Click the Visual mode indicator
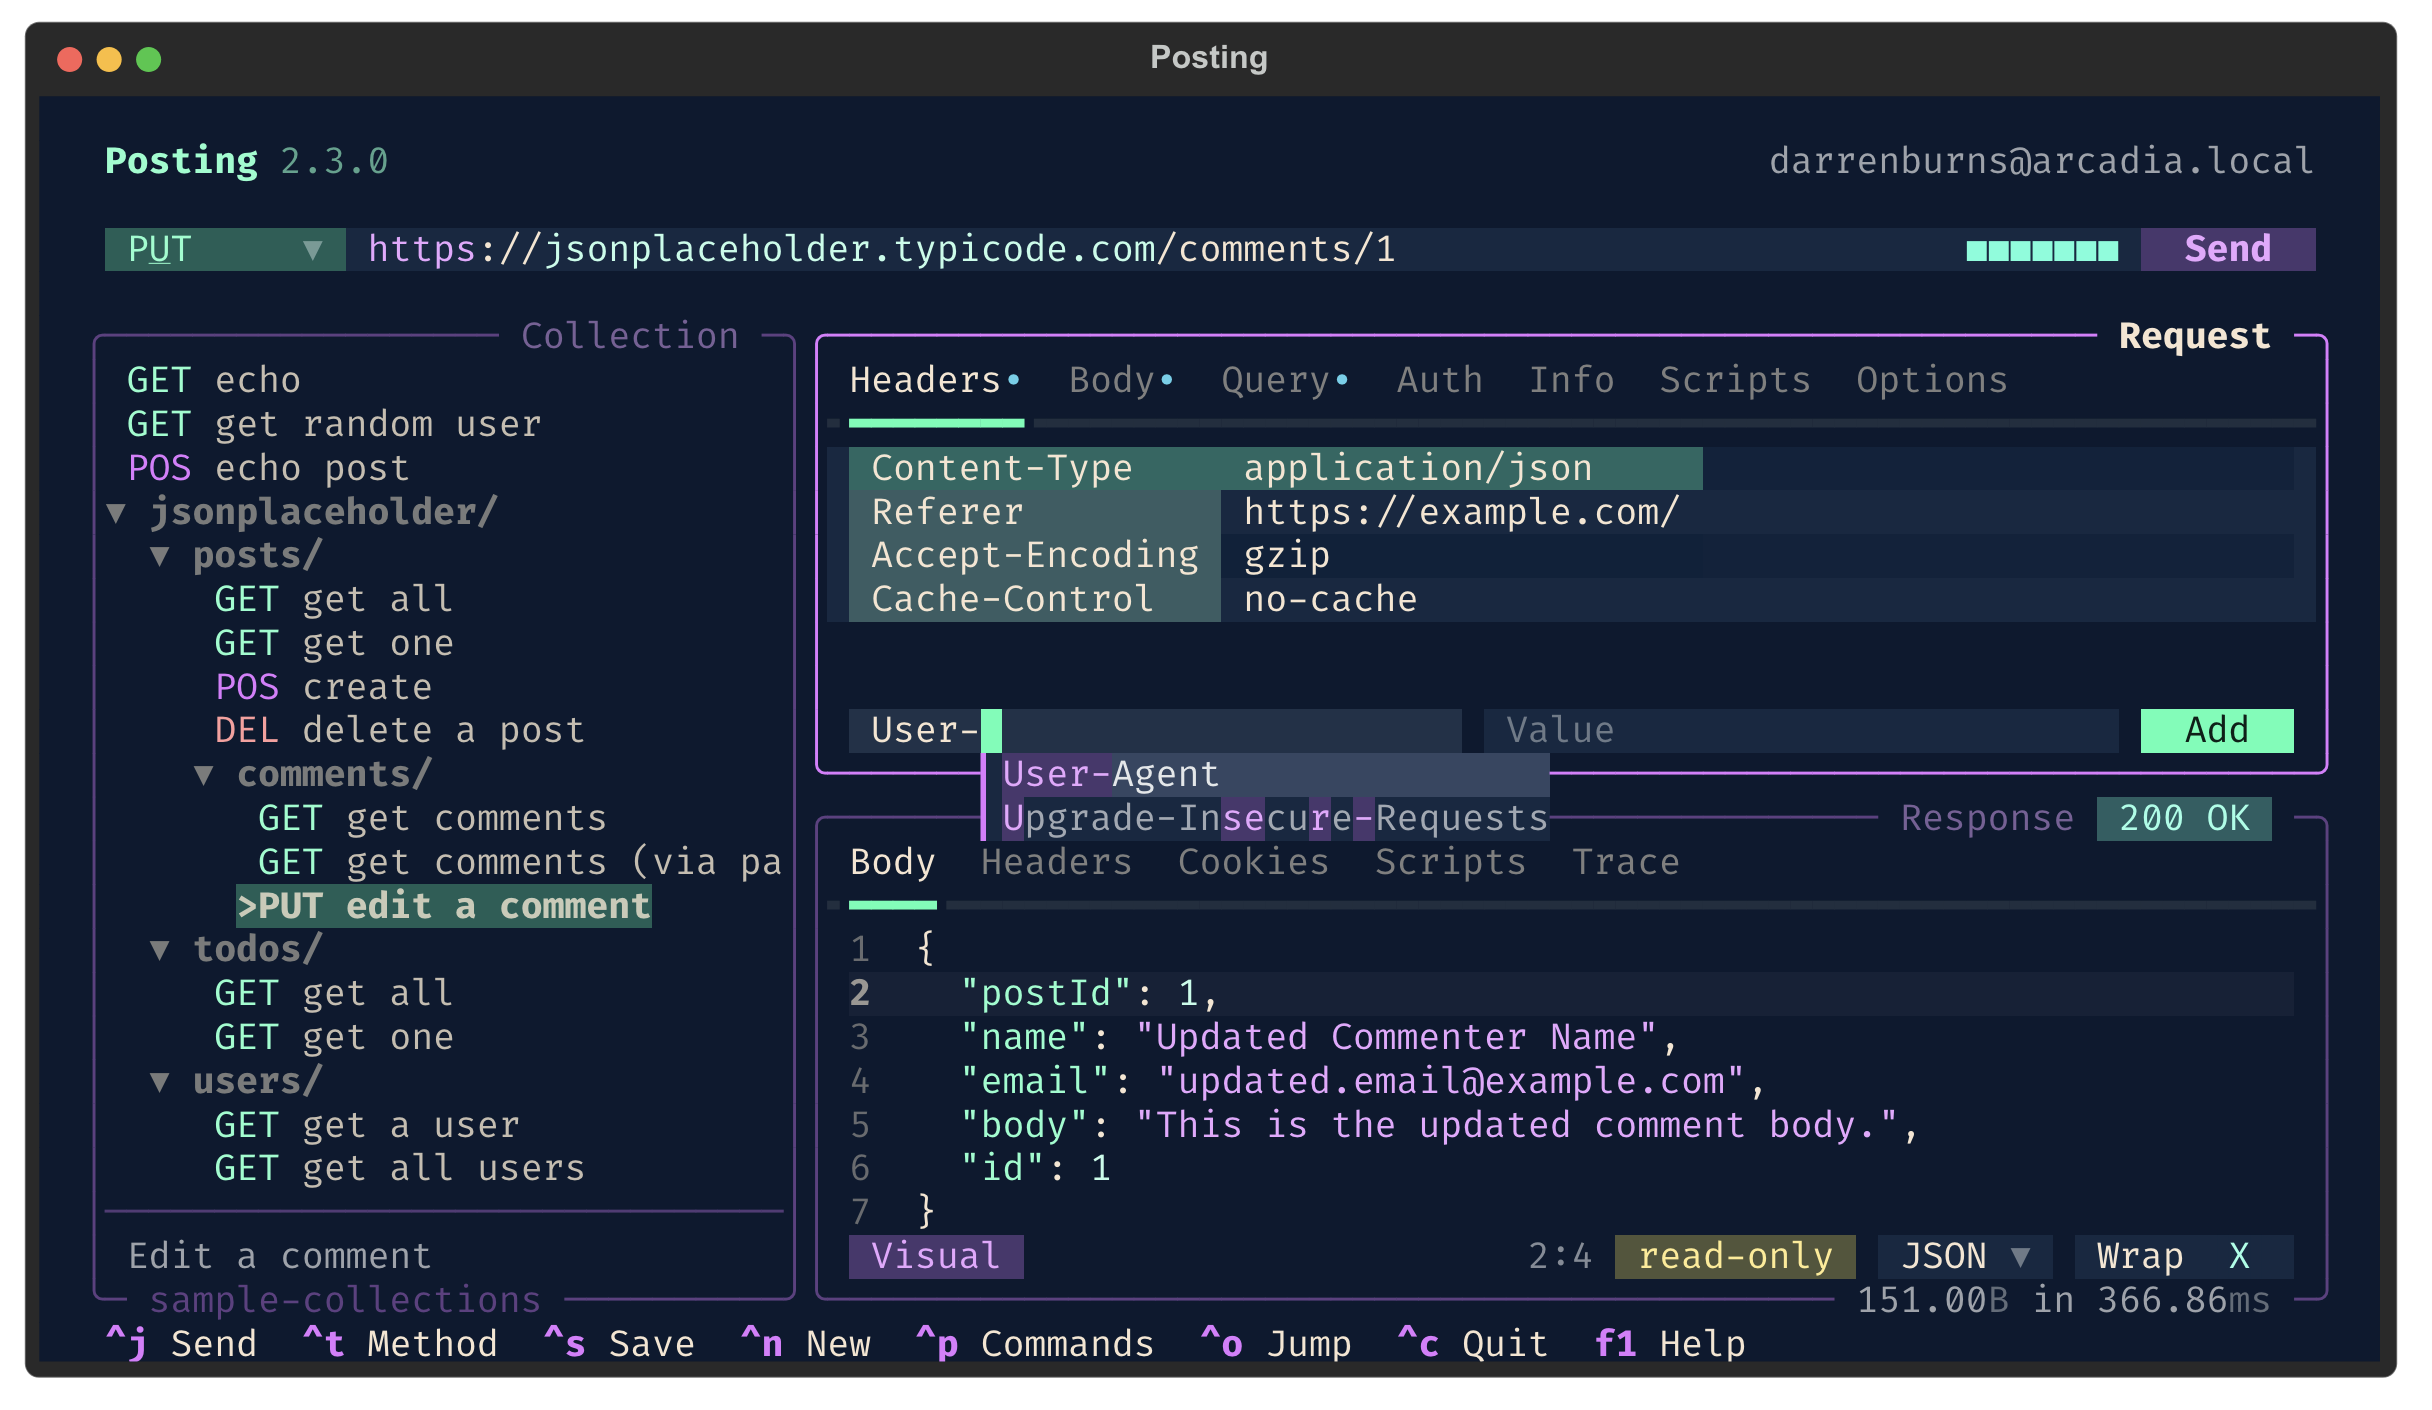The height and width of the screenshot is (1410, 2432). [x=936, y=1256]
